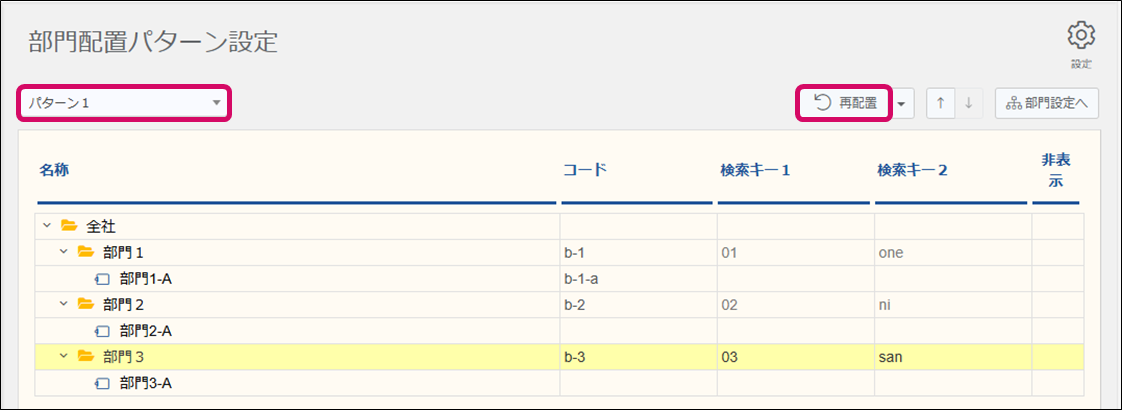
Task: Click the 検索キー1 cell showing 02
Action: [x=729, y=304]
